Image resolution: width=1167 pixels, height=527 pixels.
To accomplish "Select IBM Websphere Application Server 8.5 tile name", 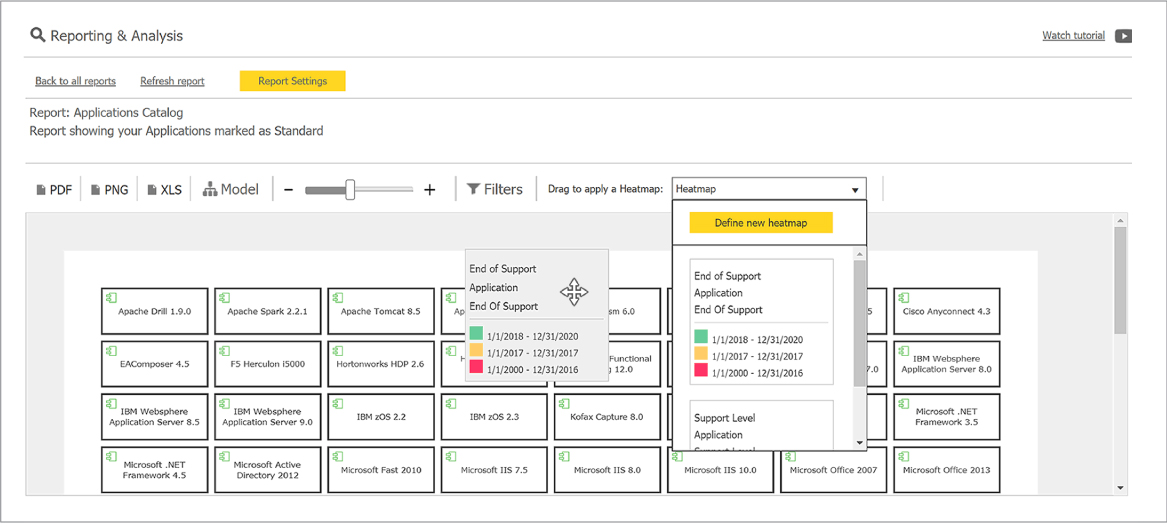I will click(x=154, y=417).
